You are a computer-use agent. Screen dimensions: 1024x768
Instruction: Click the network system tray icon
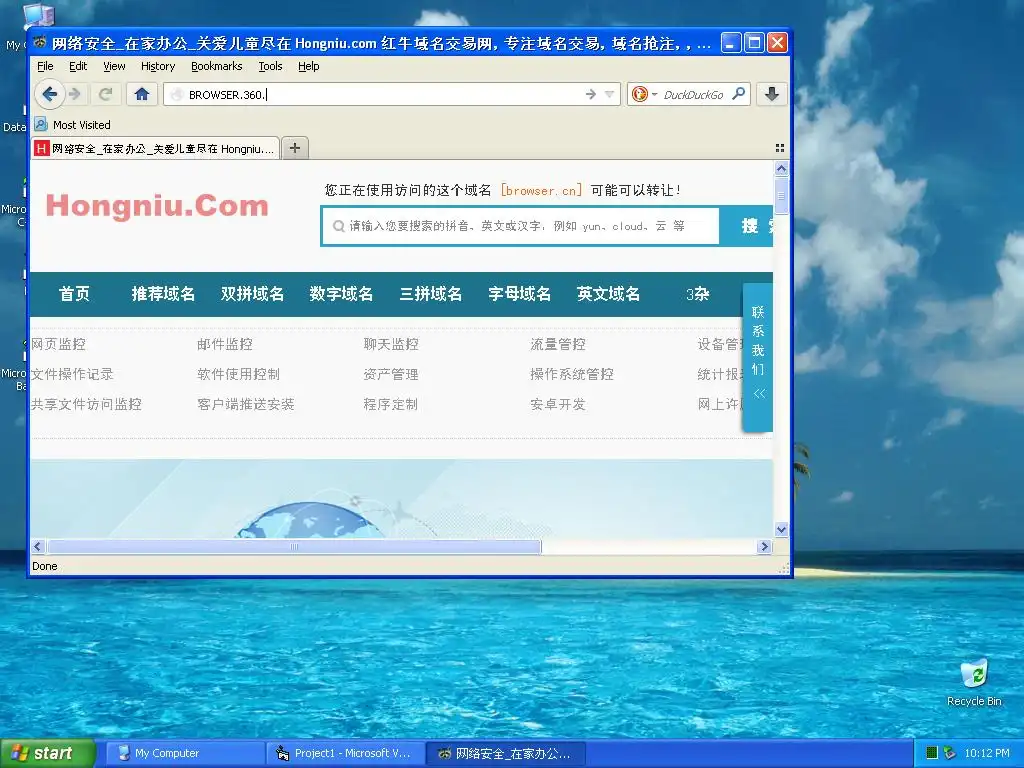coord(949,753)
